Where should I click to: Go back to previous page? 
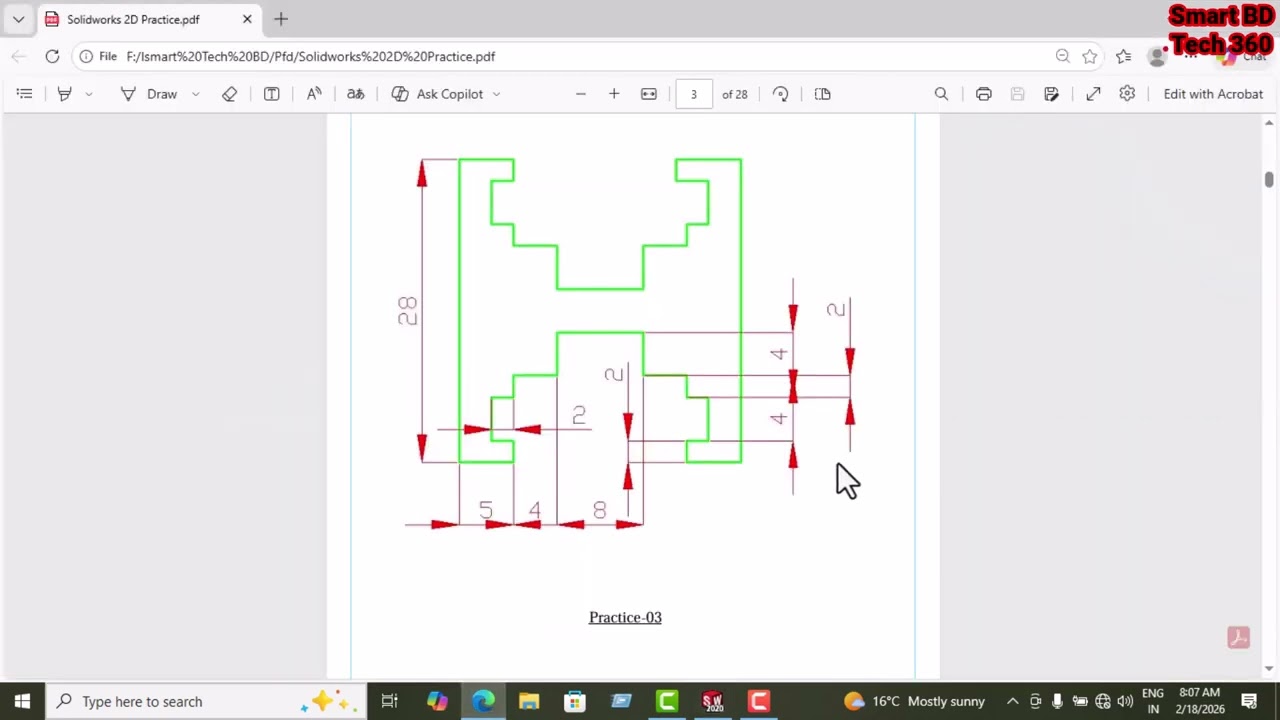point(19,56)
